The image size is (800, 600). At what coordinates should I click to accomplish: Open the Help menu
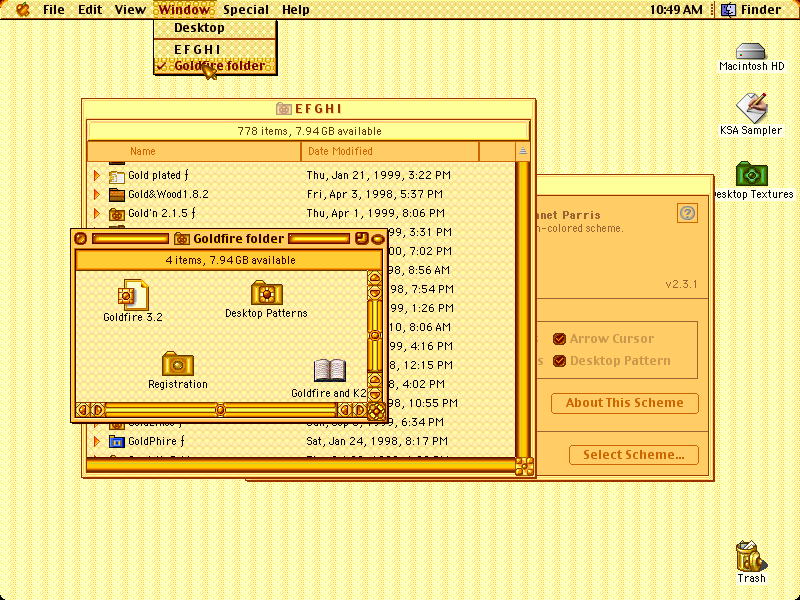296,10
